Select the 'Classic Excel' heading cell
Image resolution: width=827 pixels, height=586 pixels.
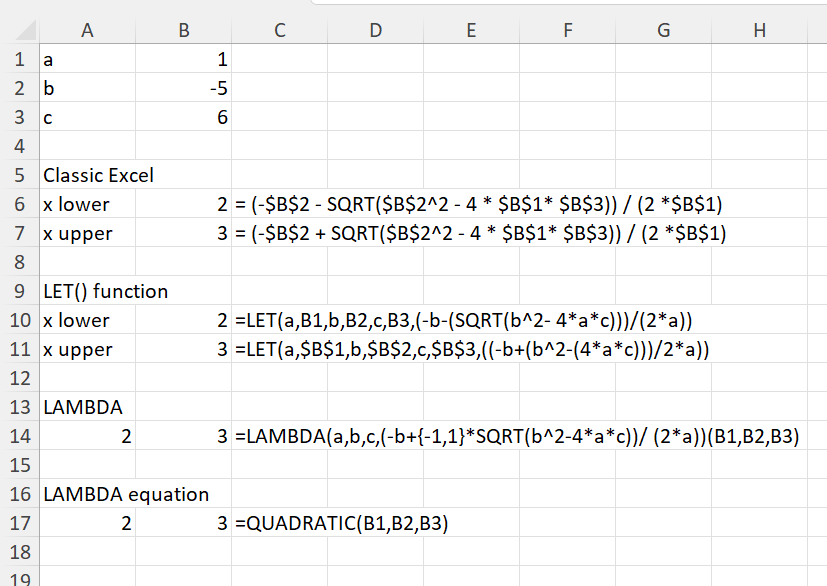98,176
